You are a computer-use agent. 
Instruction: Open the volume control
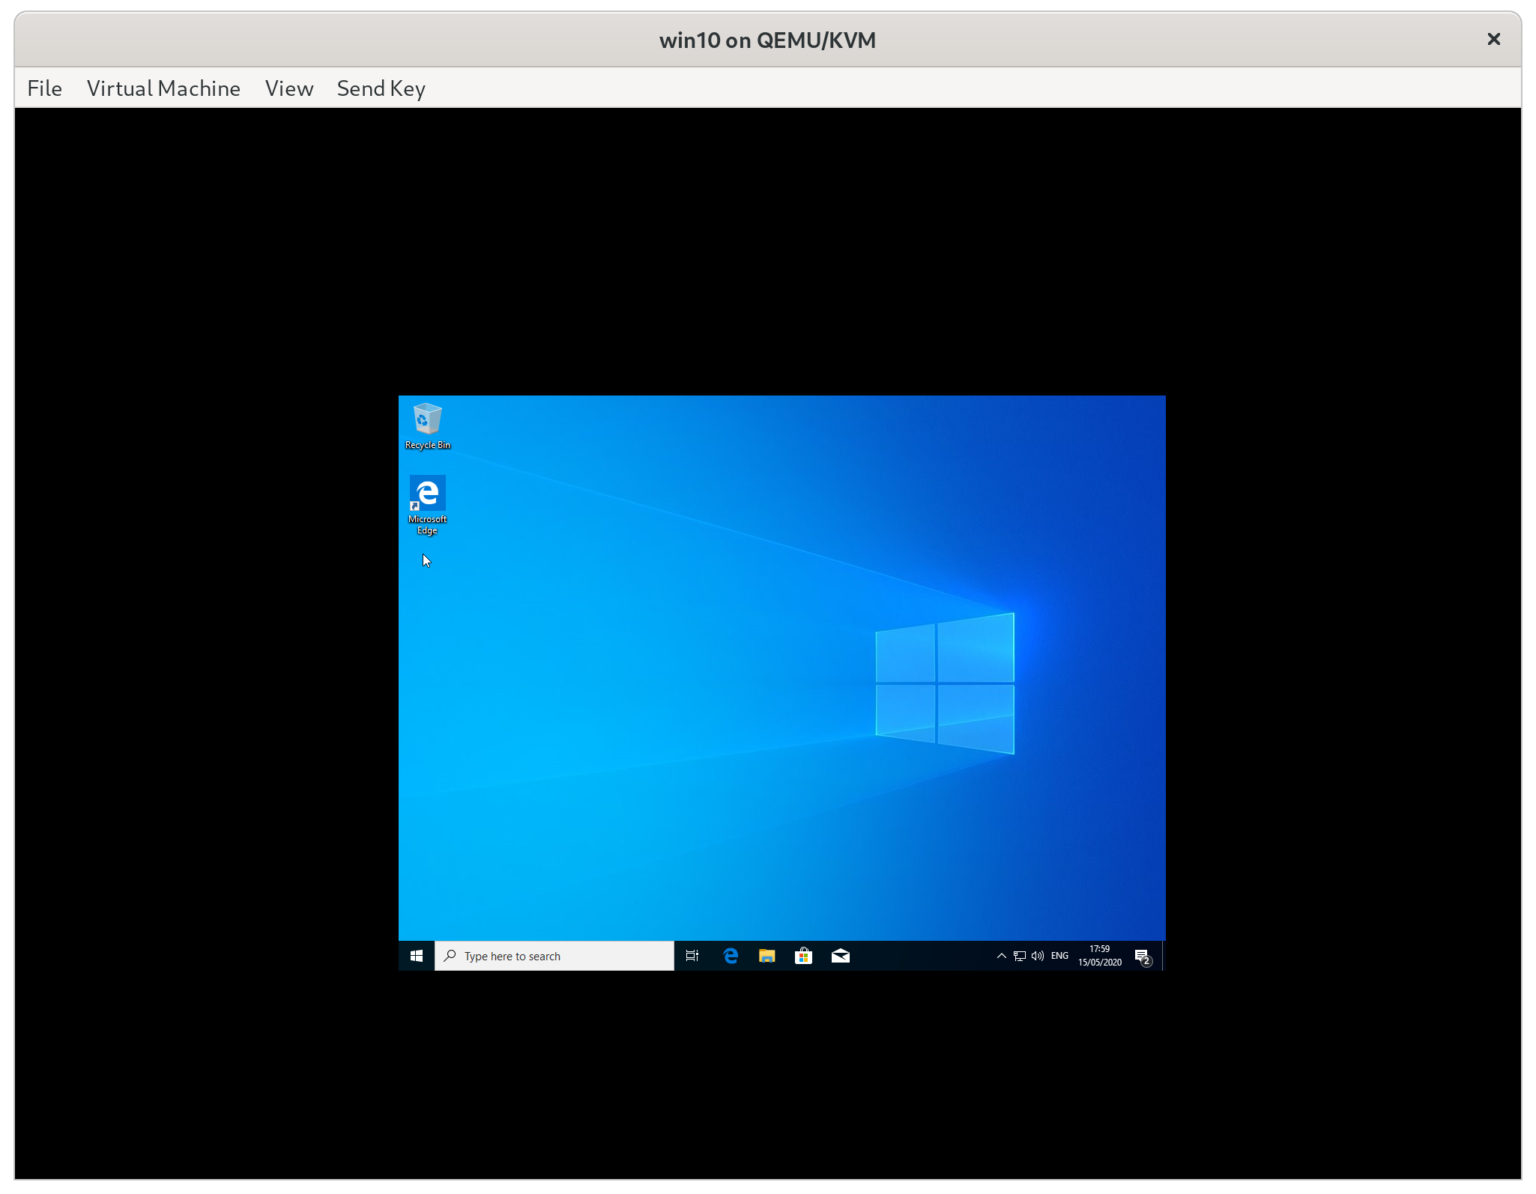click(x=1036, y=955)
